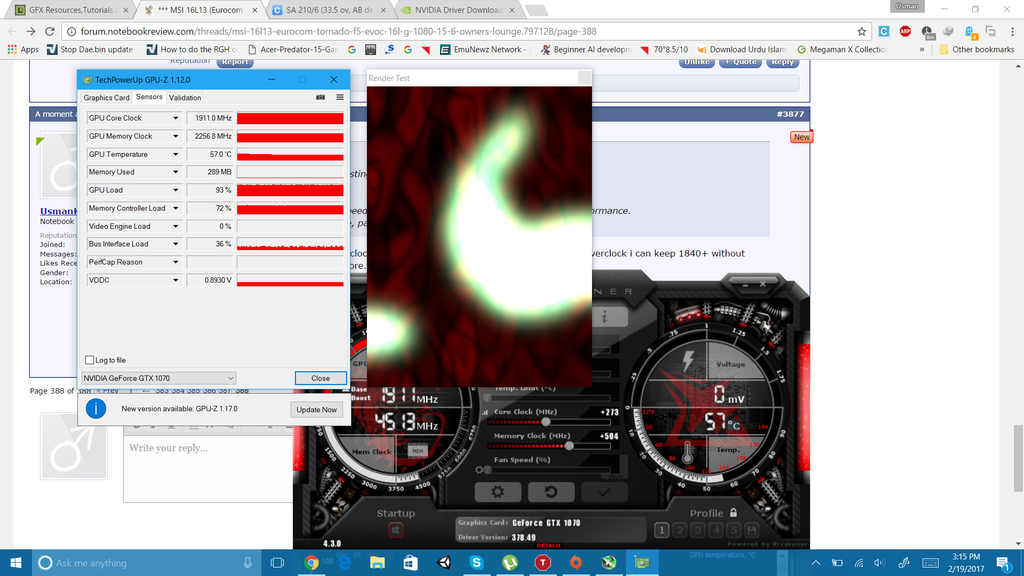Select Afterburner profile slot 1

pyautogui.click(x=662, y=530)
